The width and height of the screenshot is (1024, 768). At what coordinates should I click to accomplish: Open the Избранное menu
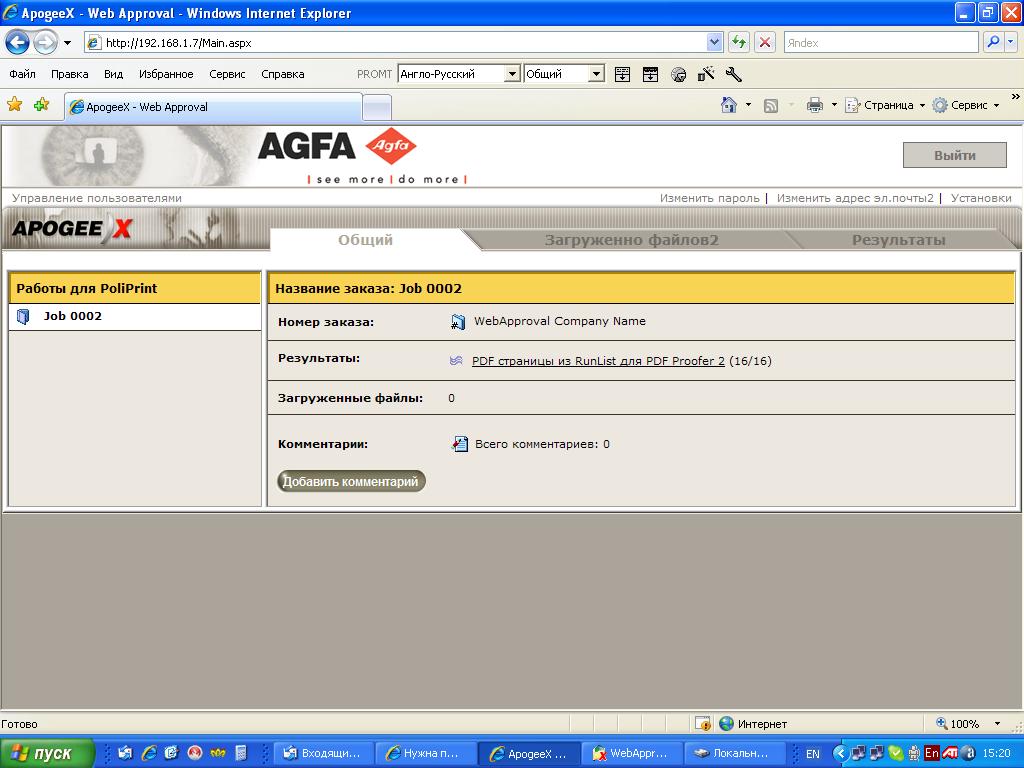coord(166,74)
